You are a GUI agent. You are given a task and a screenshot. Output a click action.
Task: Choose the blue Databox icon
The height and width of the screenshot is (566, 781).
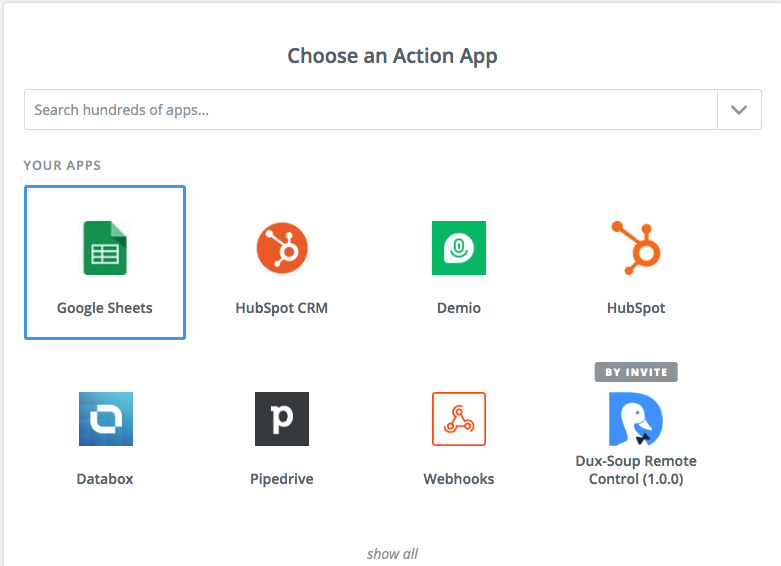coord(105,419)
